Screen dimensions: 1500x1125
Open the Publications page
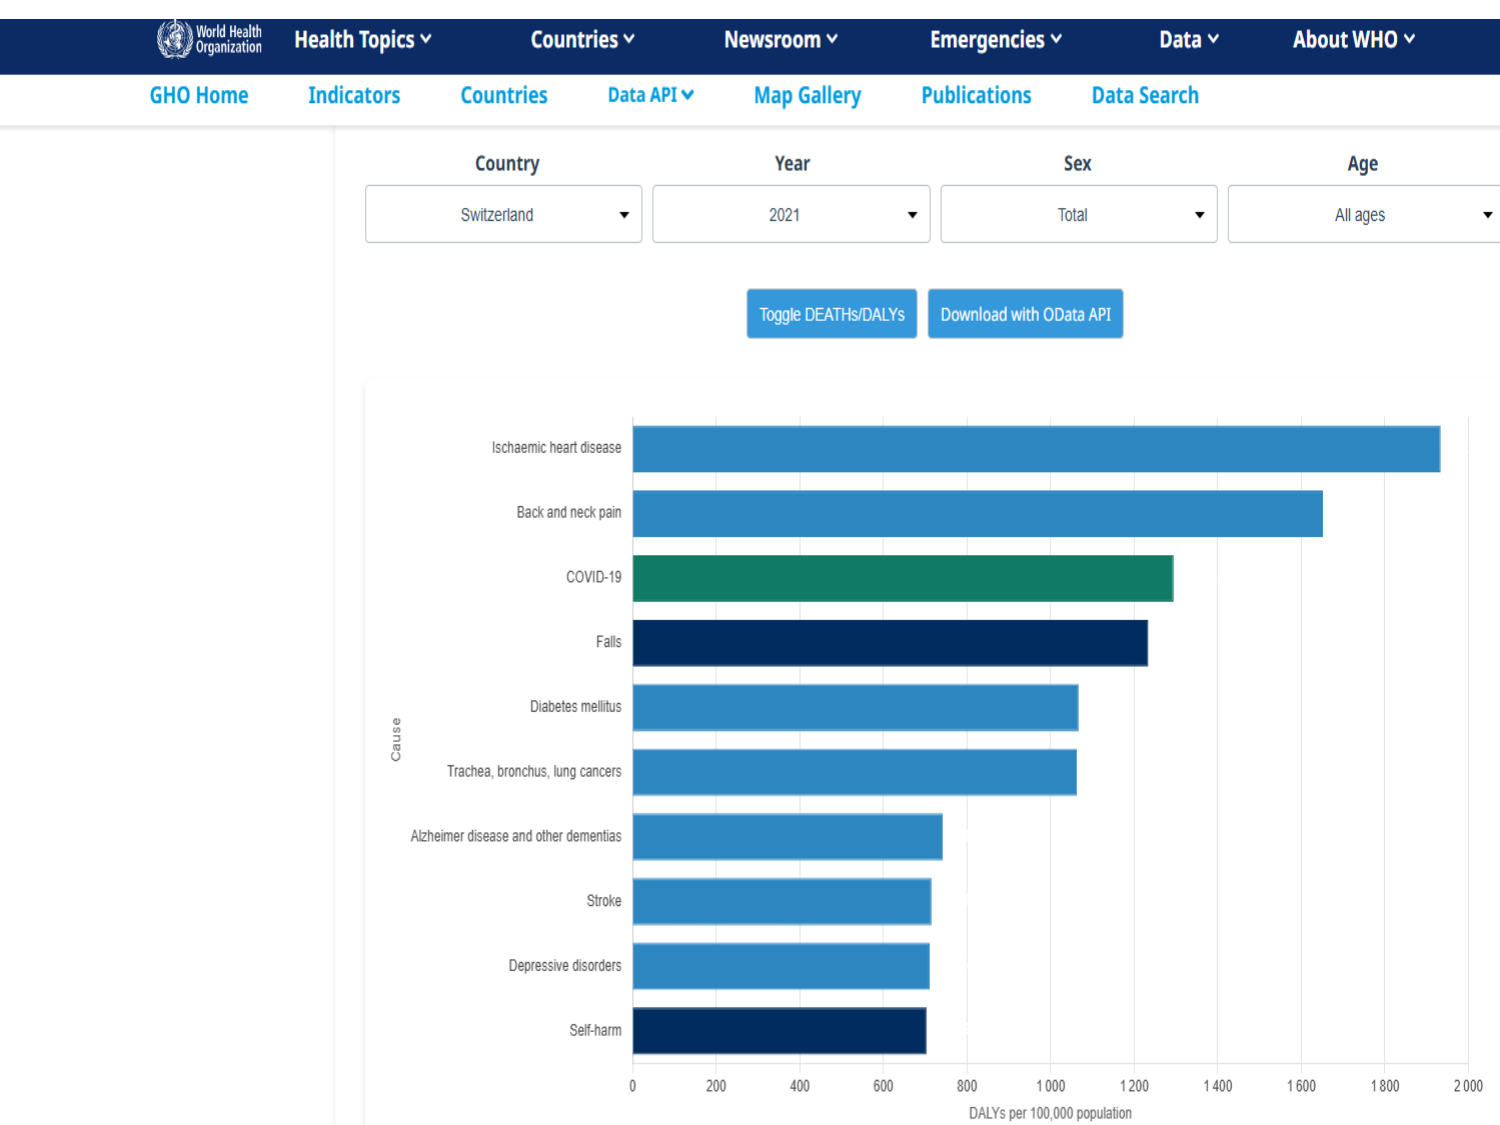click(x=976, y=96)
